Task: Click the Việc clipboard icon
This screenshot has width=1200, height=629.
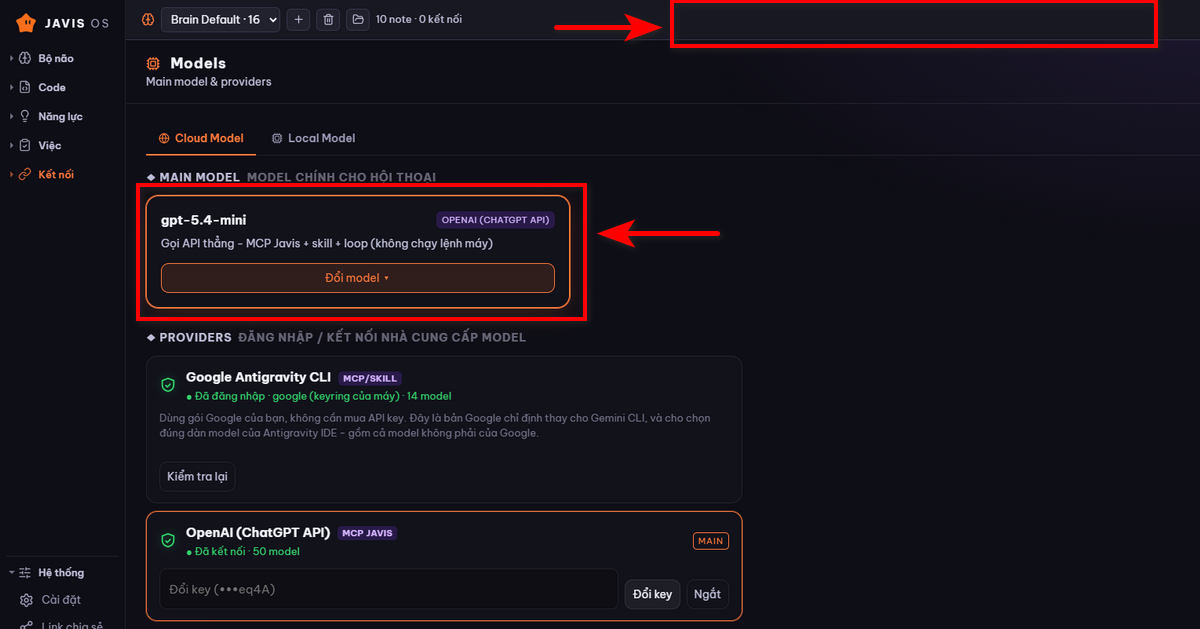Action: point(25,145)
